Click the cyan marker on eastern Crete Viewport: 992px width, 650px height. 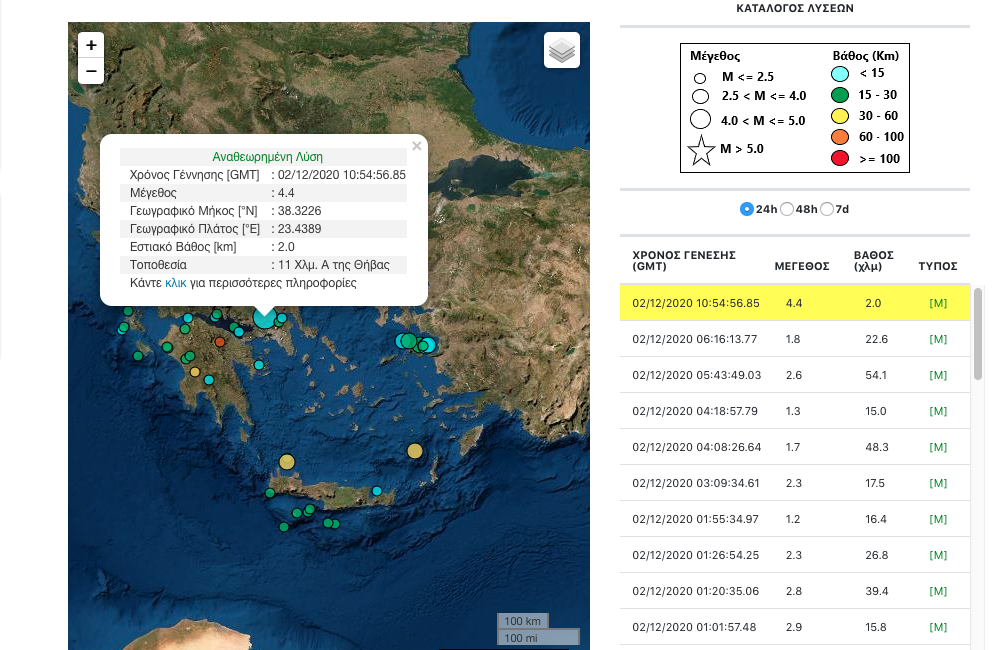[376, 490]
